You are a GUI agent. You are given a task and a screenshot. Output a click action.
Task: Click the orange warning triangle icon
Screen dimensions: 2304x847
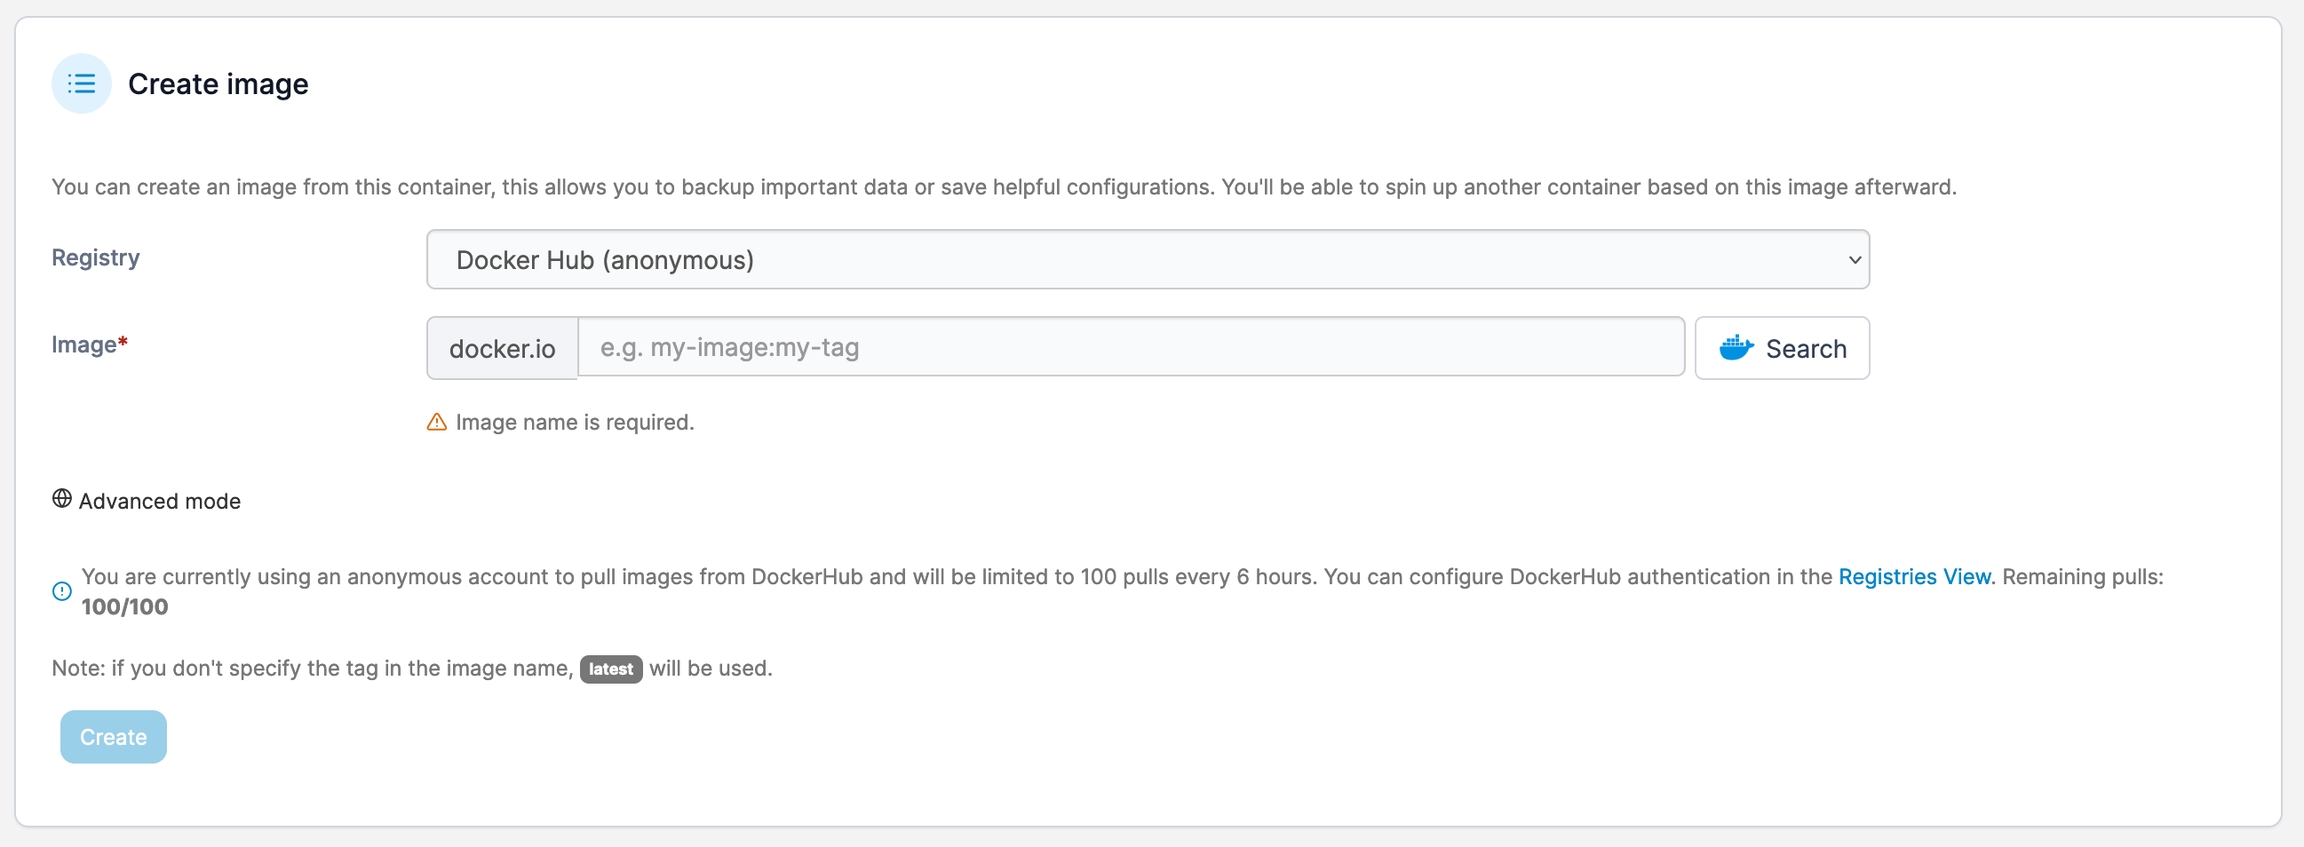coord(437,422)
